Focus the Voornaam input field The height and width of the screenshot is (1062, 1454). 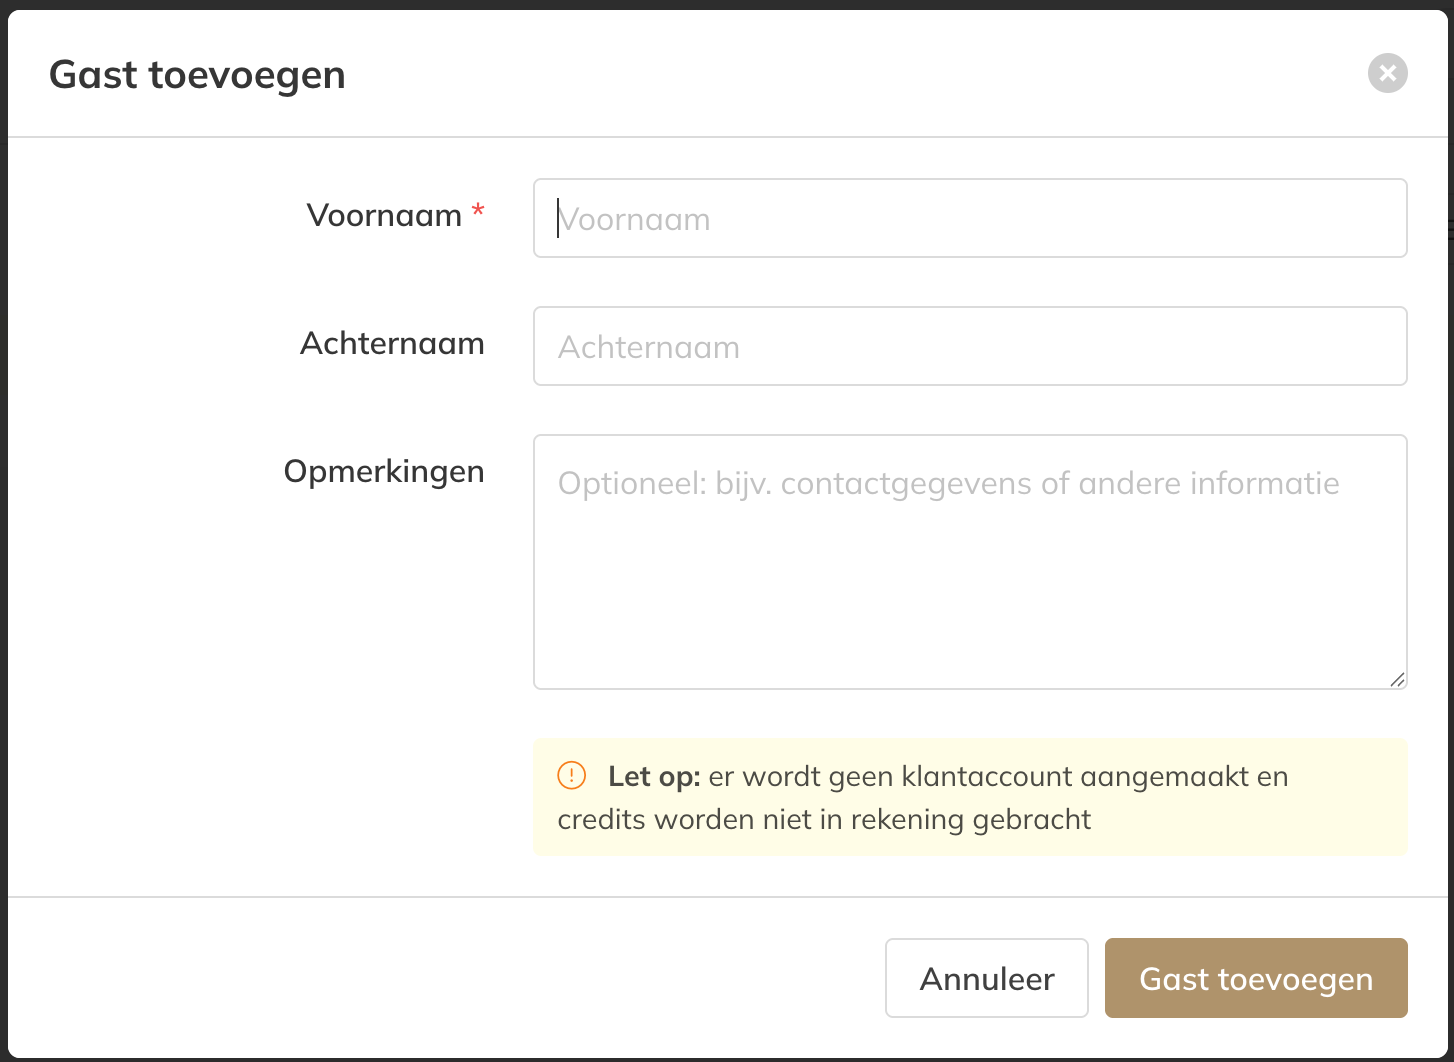point(970,218)
